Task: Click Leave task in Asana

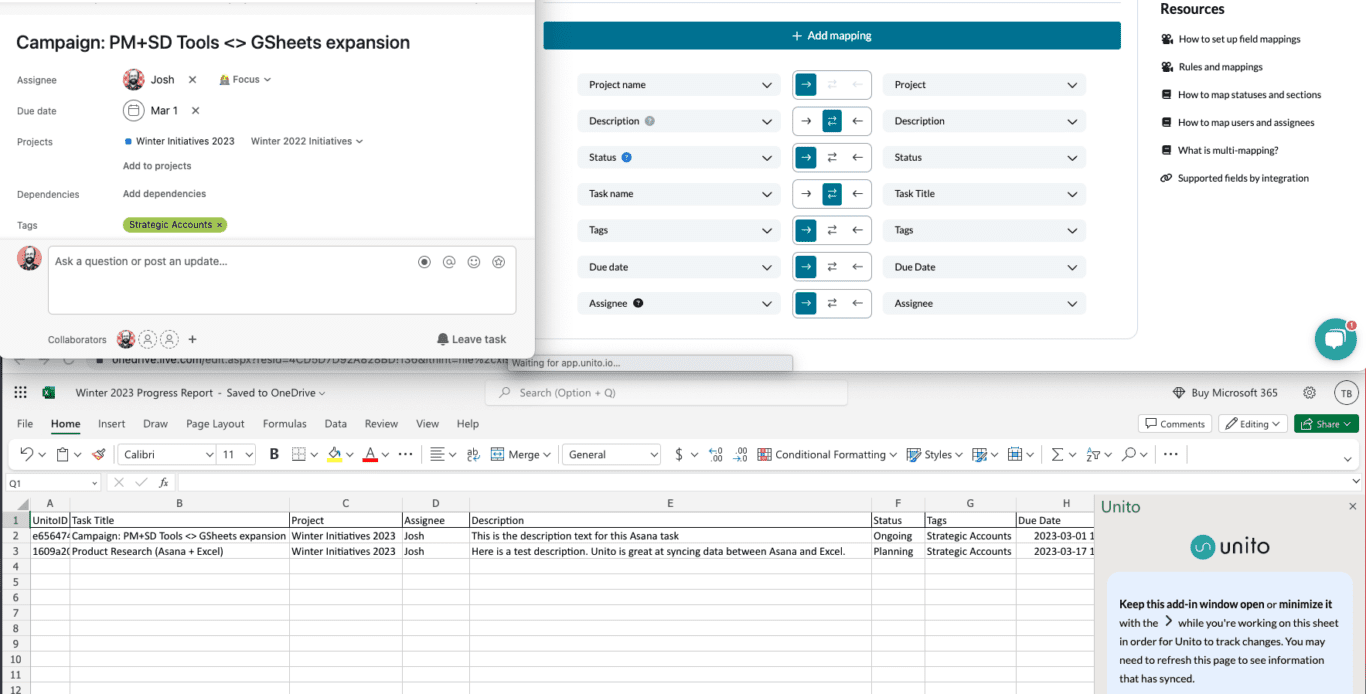Action: (471, 339)
